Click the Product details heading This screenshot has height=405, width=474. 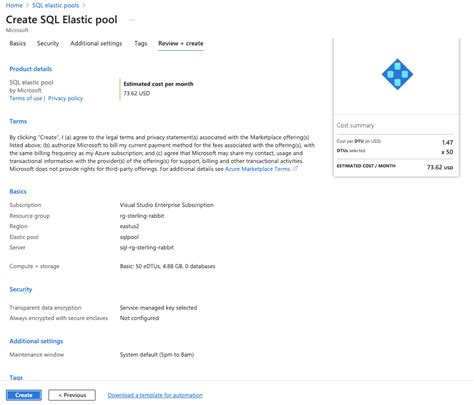pyautogui.click(x=31, y=69)
